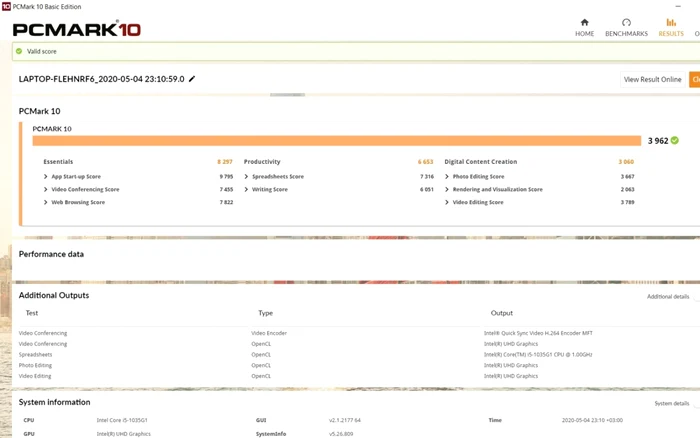Click the Type column header

(x=266, y=313)
